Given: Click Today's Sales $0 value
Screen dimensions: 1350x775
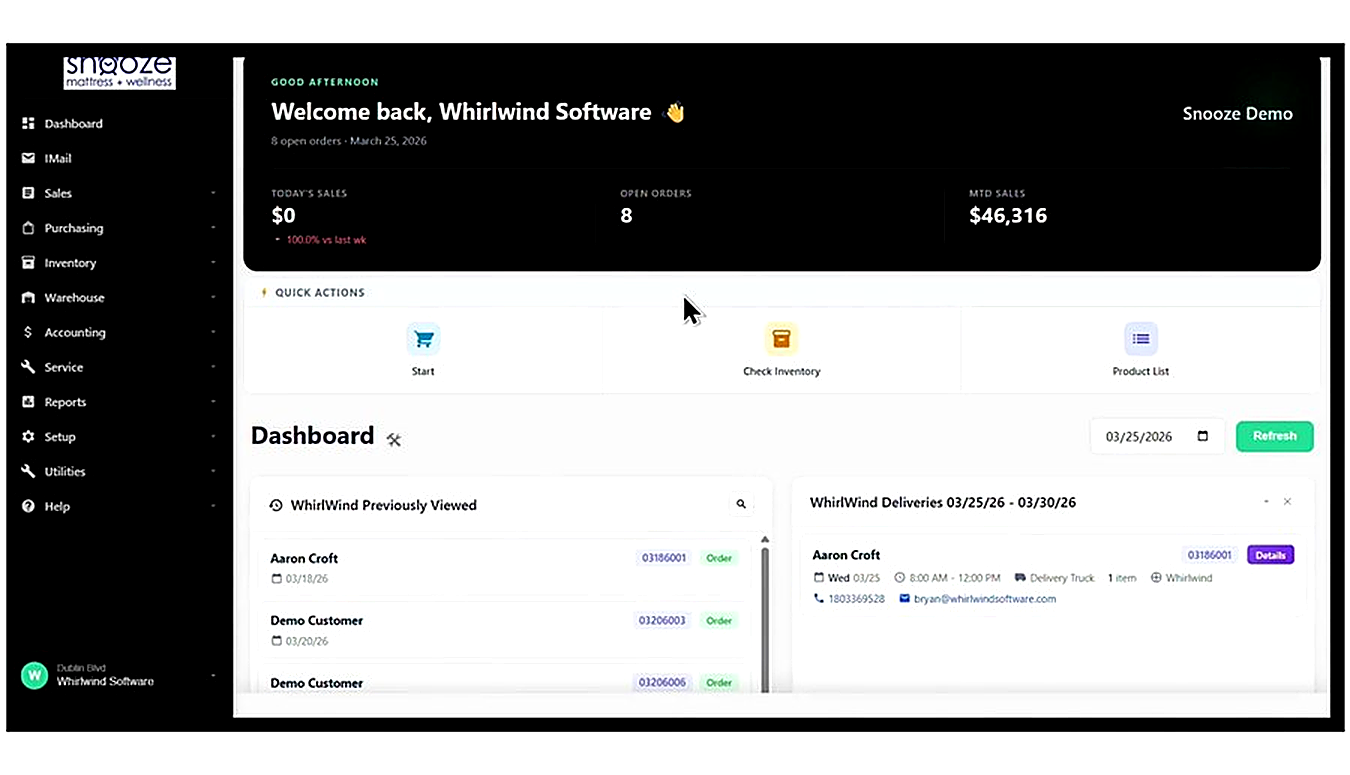Looking at the screenshot, I should pyautogui.click(x=283, y=215).
